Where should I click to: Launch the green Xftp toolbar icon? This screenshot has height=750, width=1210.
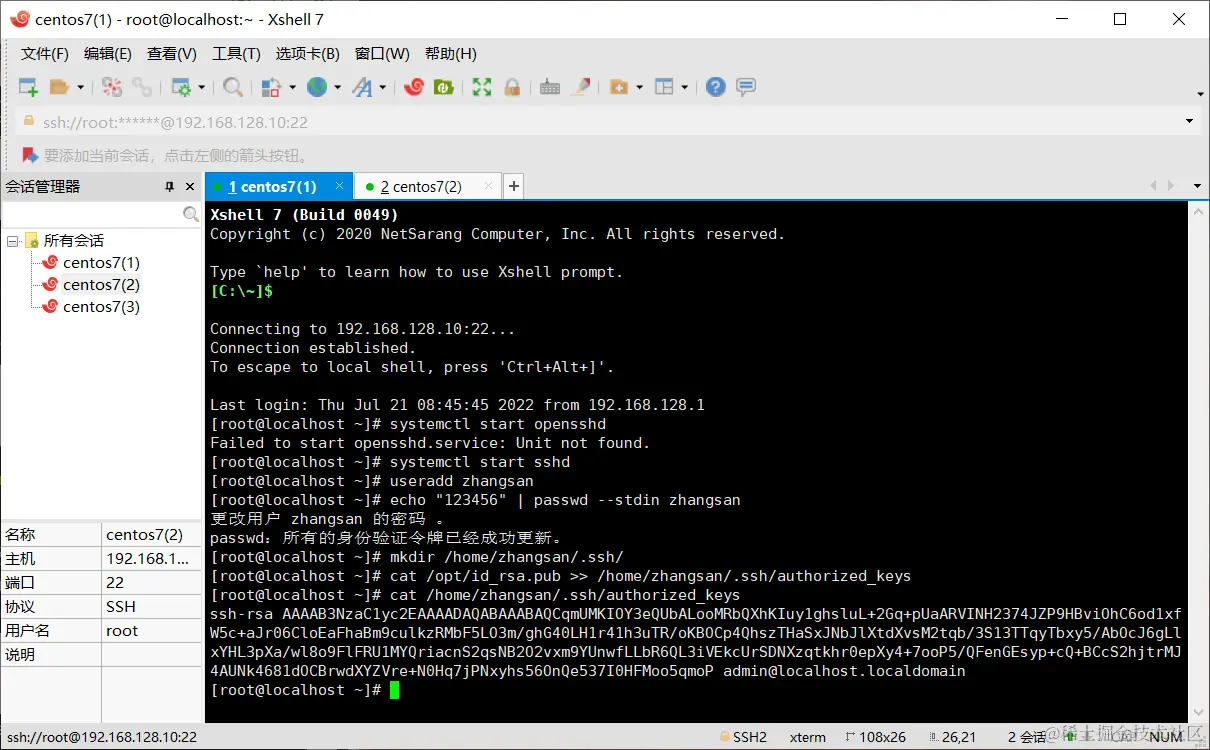[443, 88]
